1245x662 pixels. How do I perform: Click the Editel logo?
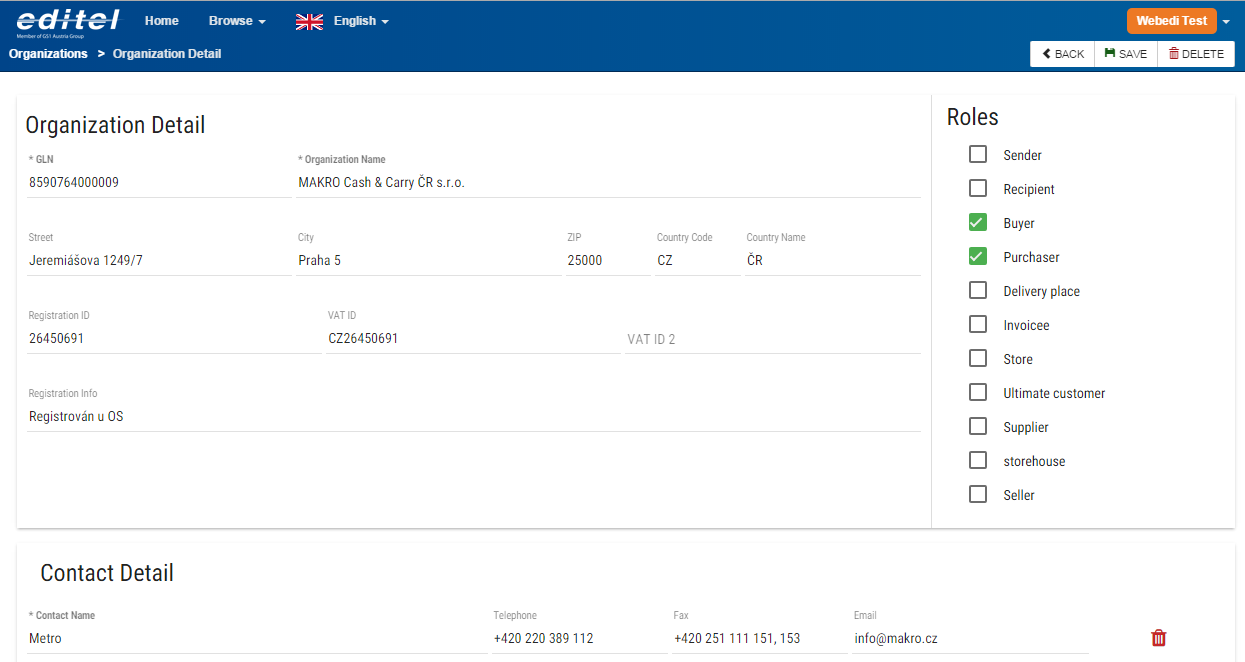[x=68, y=21]
